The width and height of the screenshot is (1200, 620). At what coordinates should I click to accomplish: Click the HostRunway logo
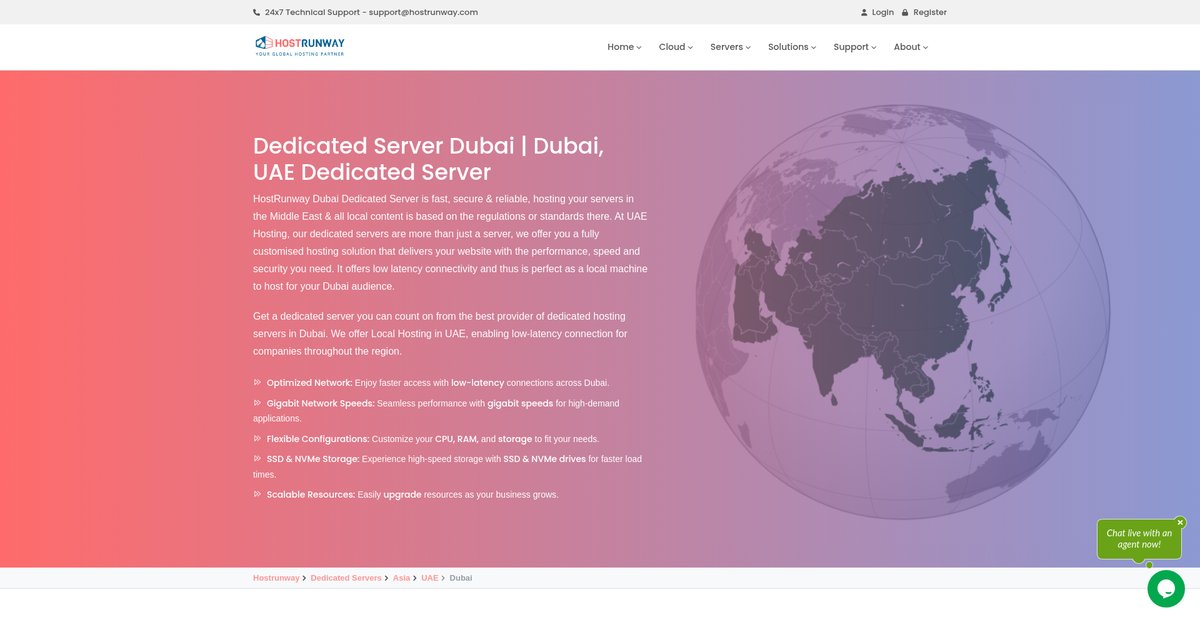[300, 46]
